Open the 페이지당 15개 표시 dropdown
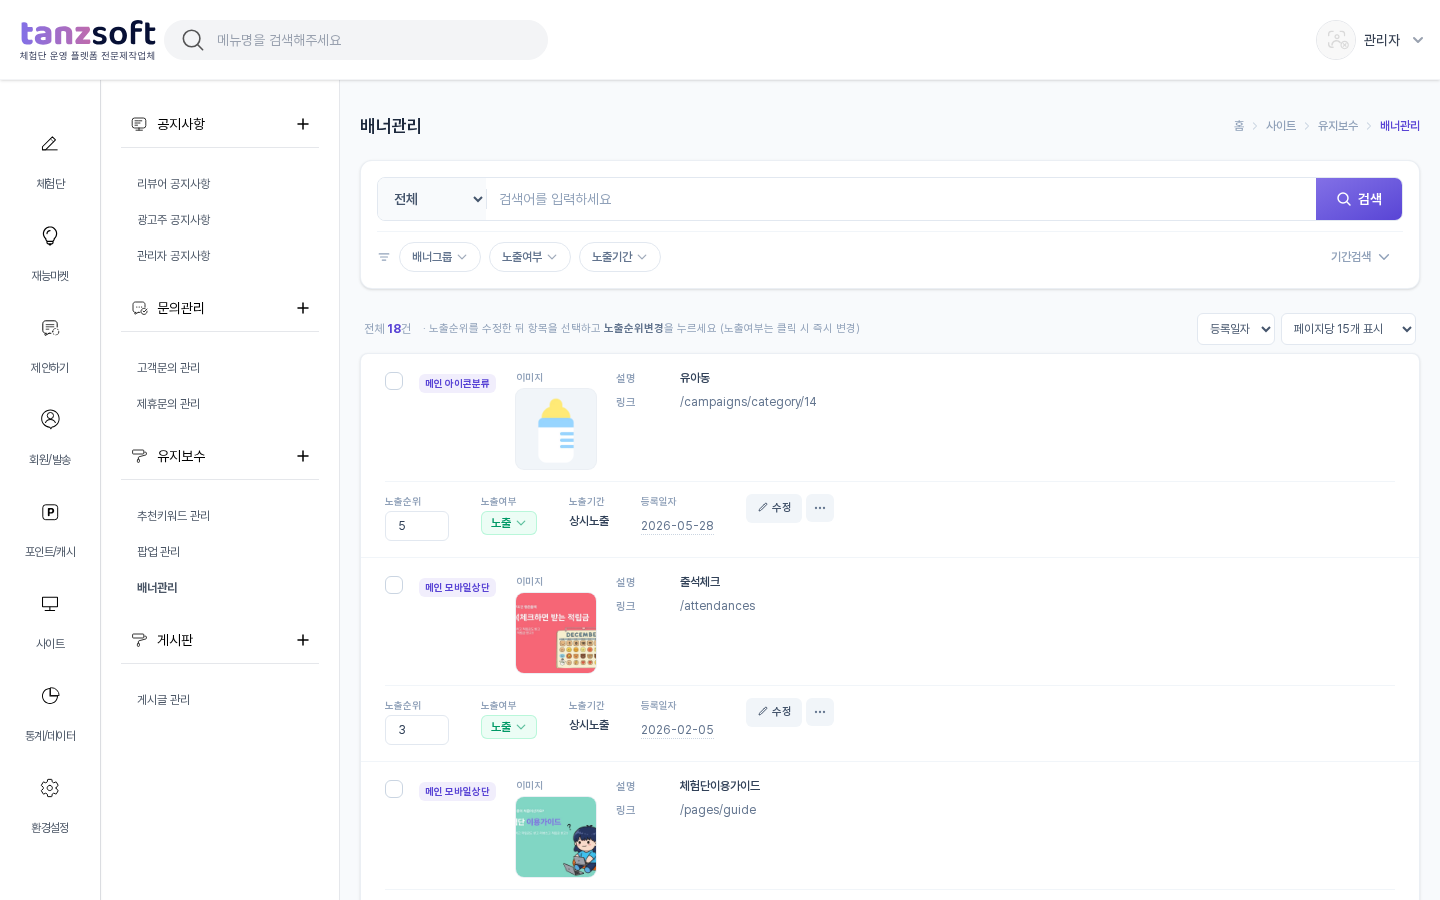Image resolution: width=1440 pixels, height=900 pixels. [x=1348, y=329]
